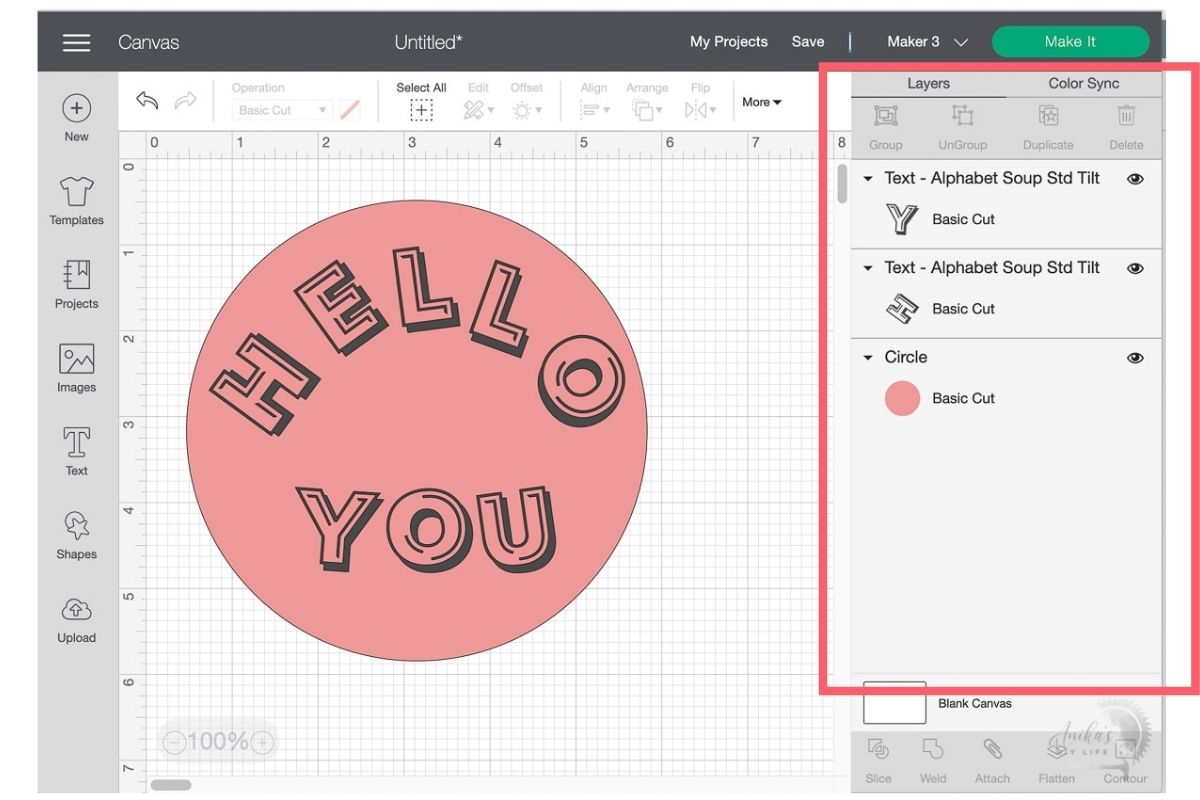The height and width of the screenshot is (800, 1200).
Task: Select the pink Circle color swatch
Action: 902,398
